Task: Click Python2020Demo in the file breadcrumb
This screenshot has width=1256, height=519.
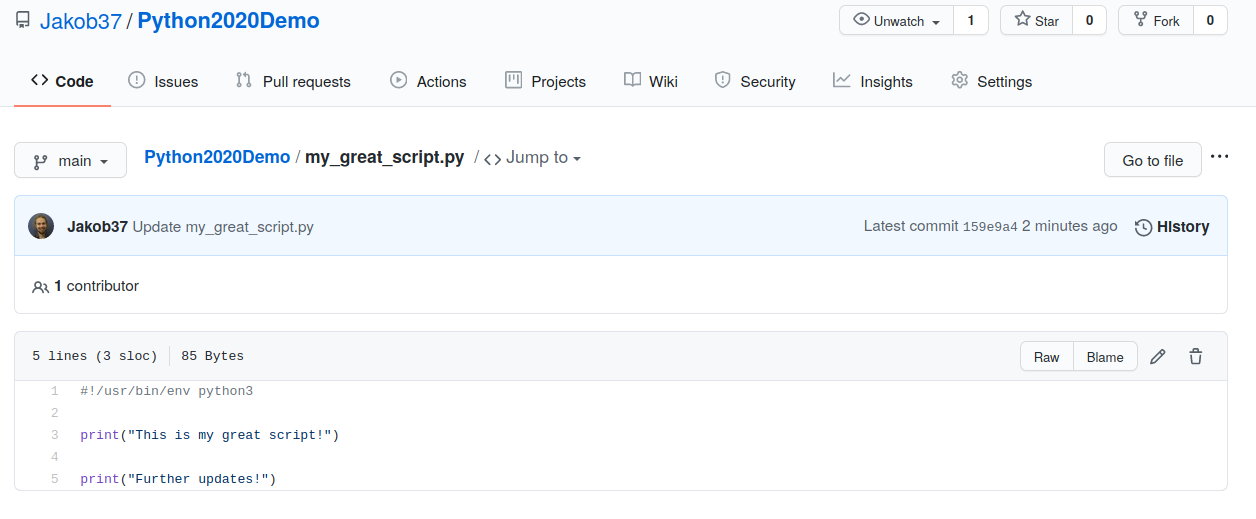Action: point(217,157)
